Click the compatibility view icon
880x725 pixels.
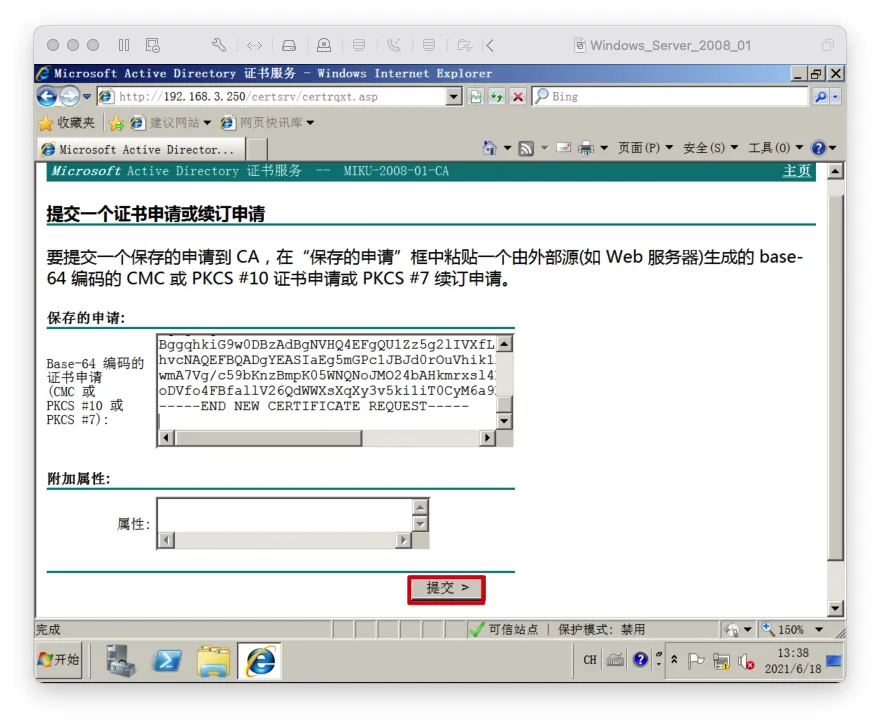(x=476, y=97)
